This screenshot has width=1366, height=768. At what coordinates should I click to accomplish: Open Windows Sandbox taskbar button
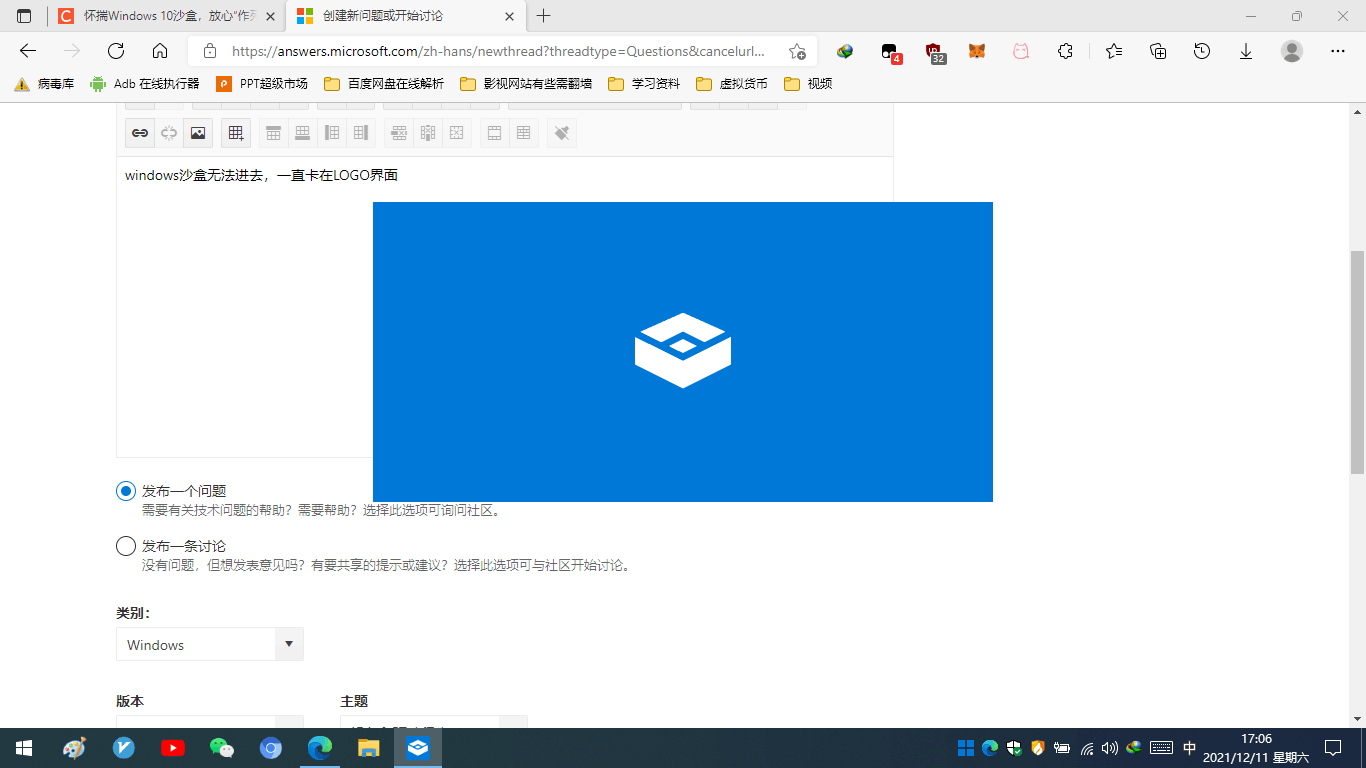418,748
